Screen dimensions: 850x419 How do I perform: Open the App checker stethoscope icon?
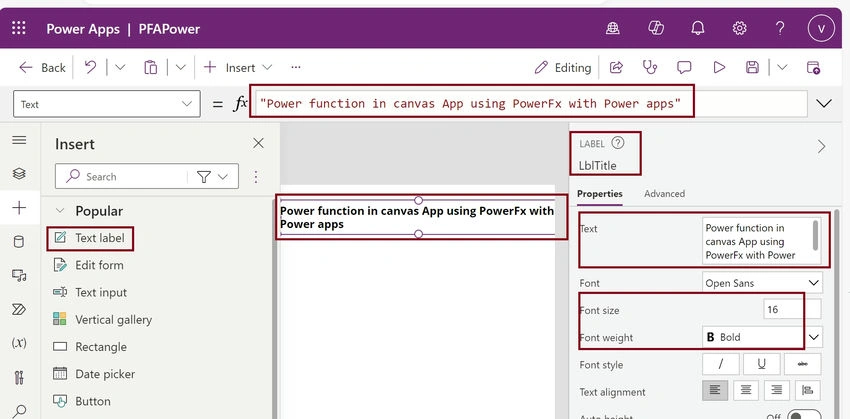649,67
